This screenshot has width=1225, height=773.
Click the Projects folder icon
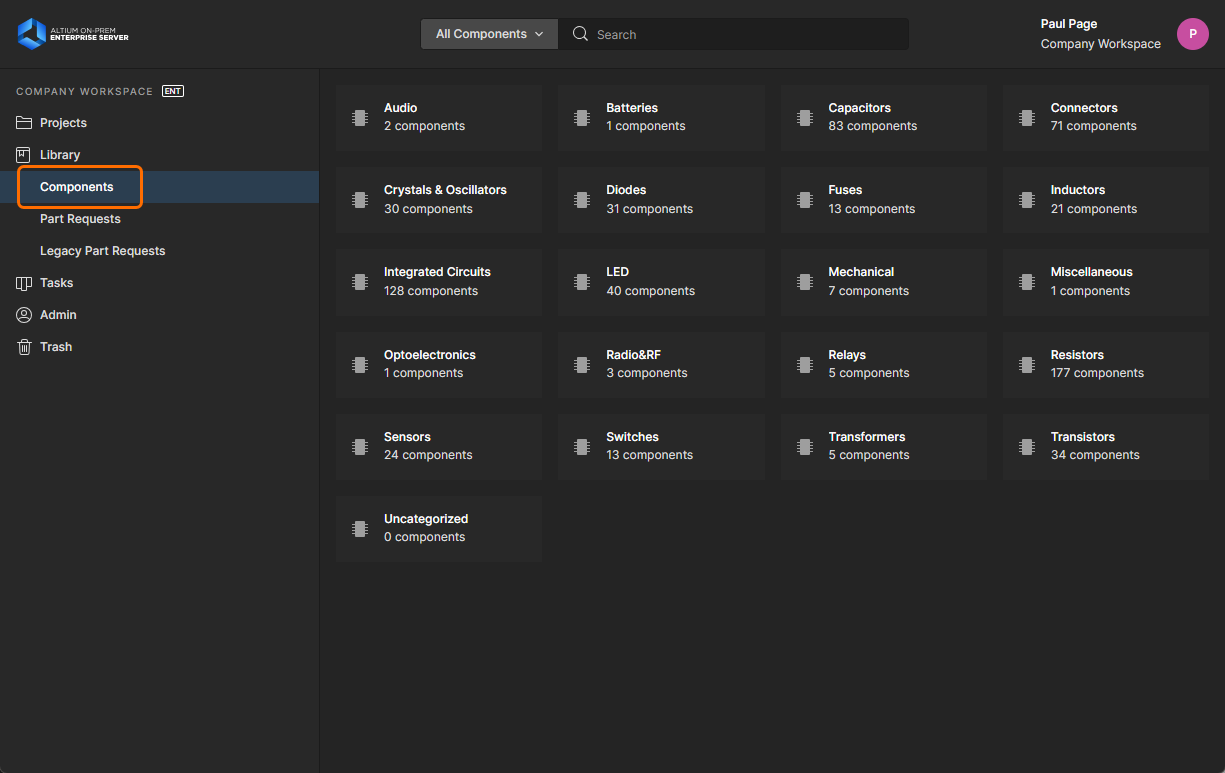(x=24, y=123)
